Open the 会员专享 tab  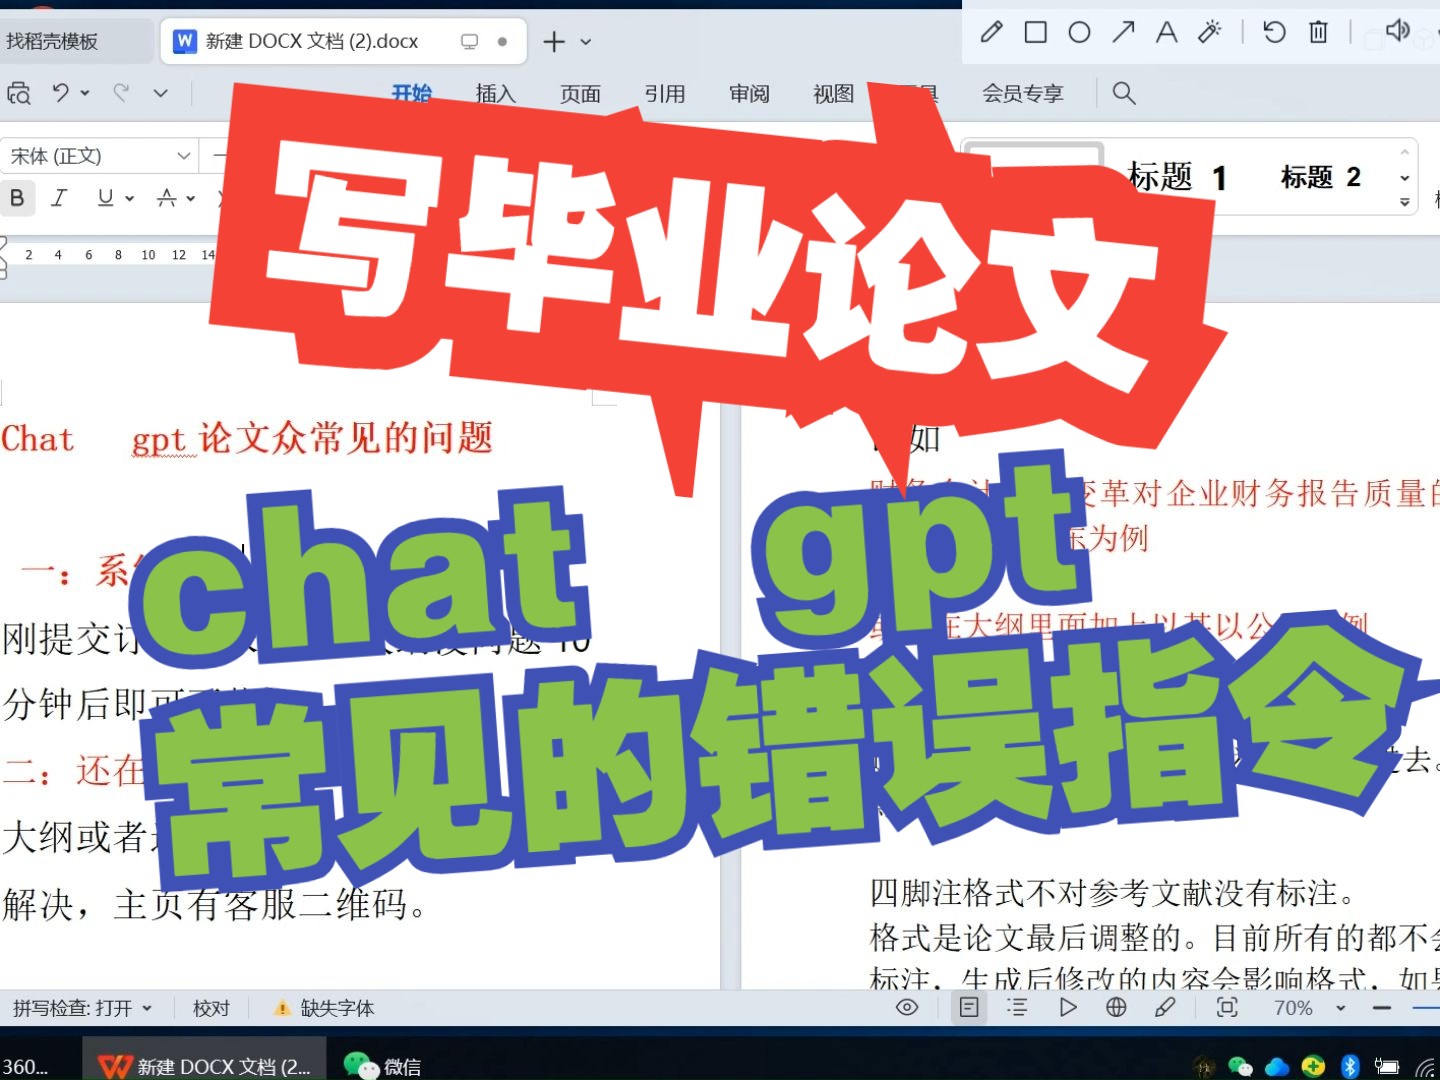point(1022,93)
